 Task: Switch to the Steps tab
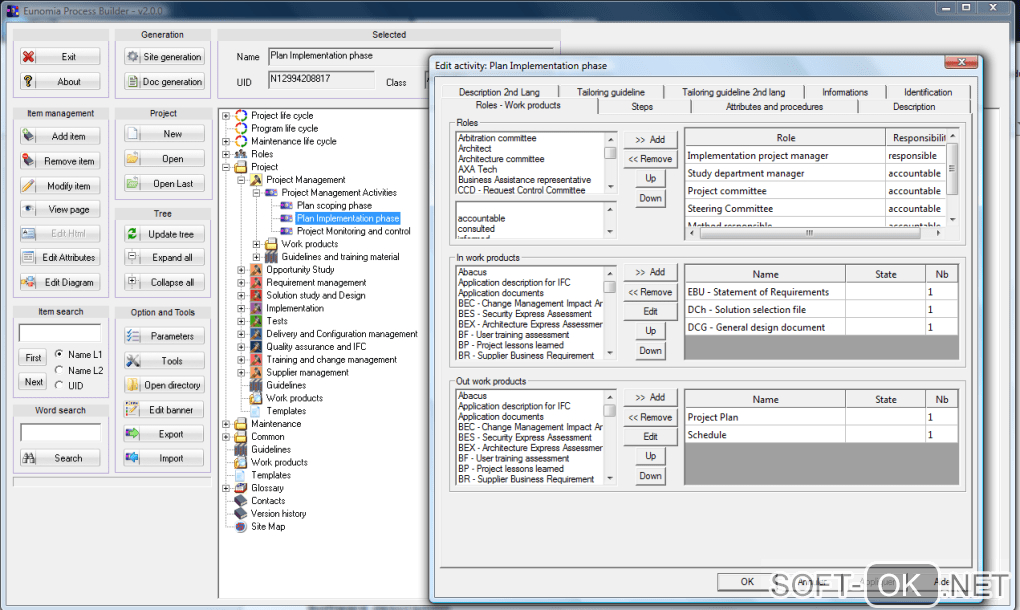point(642,106)
